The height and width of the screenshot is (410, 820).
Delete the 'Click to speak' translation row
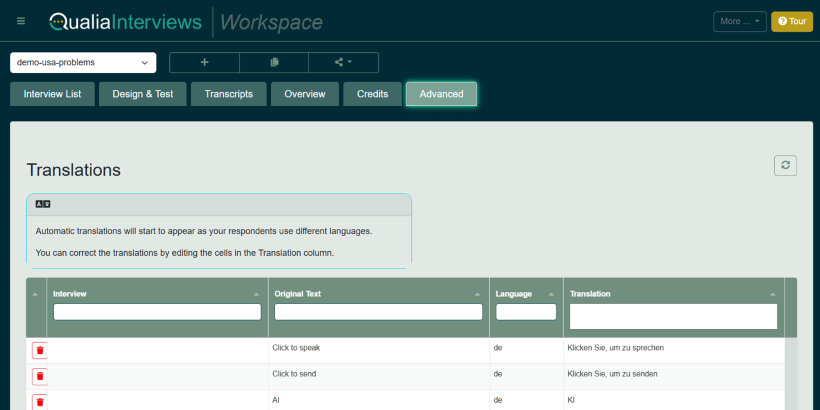pos(40,350)
